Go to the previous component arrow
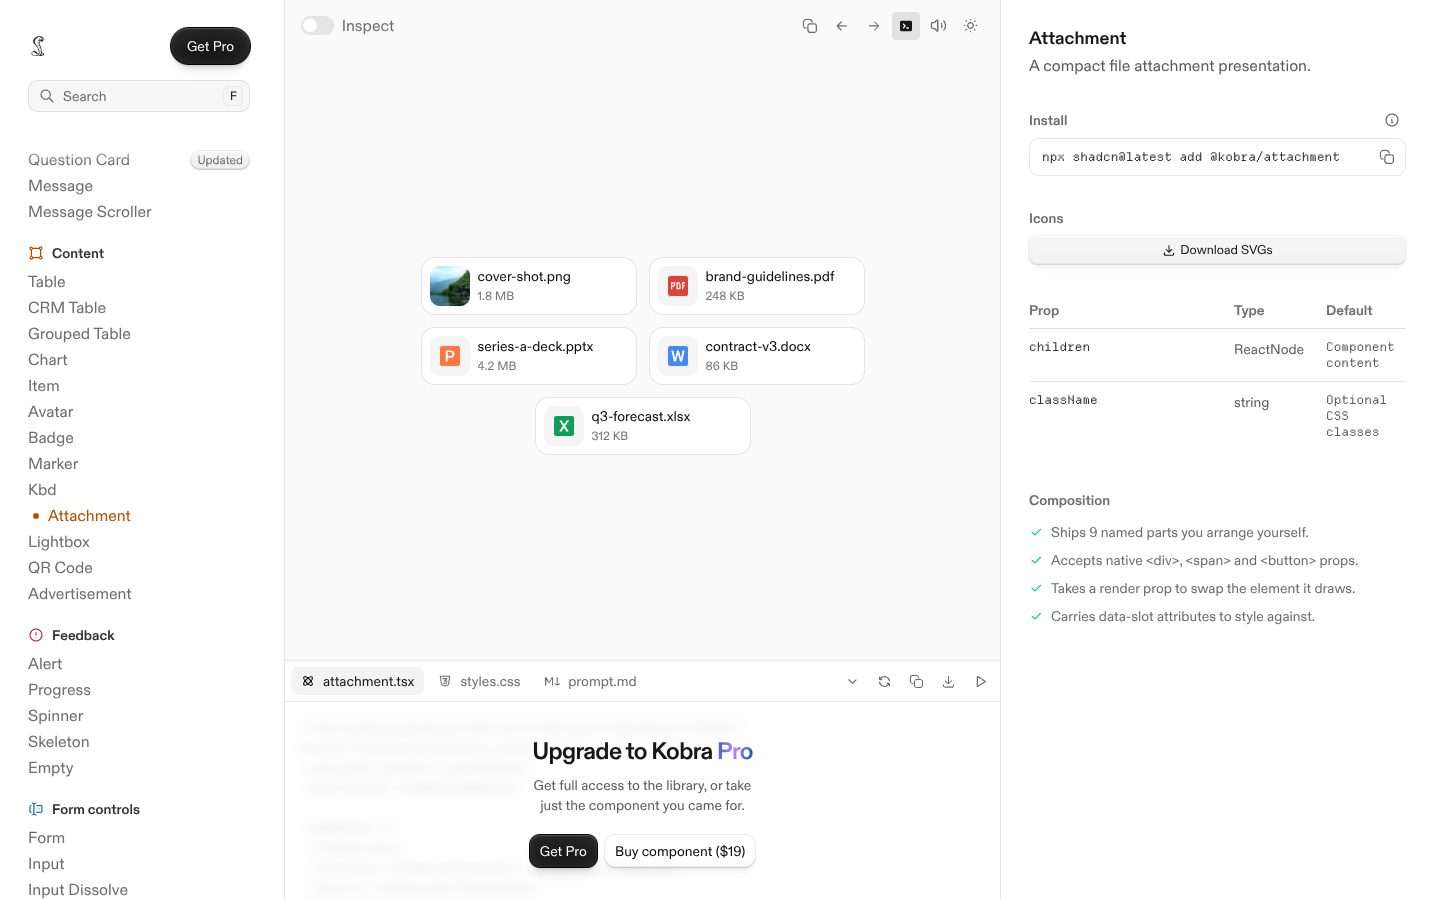The height and width of the screenshot is (900, 1440). [842, 26]
